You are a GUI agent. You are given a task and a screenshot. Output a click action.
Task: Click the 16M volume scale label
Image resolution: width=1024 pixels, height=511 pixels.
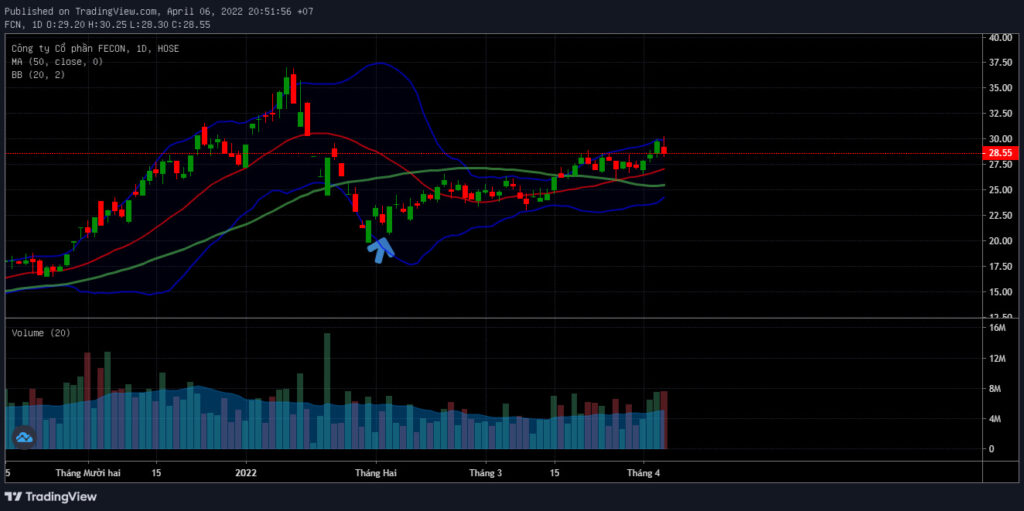pyautogui.click(x=997, y=327)
